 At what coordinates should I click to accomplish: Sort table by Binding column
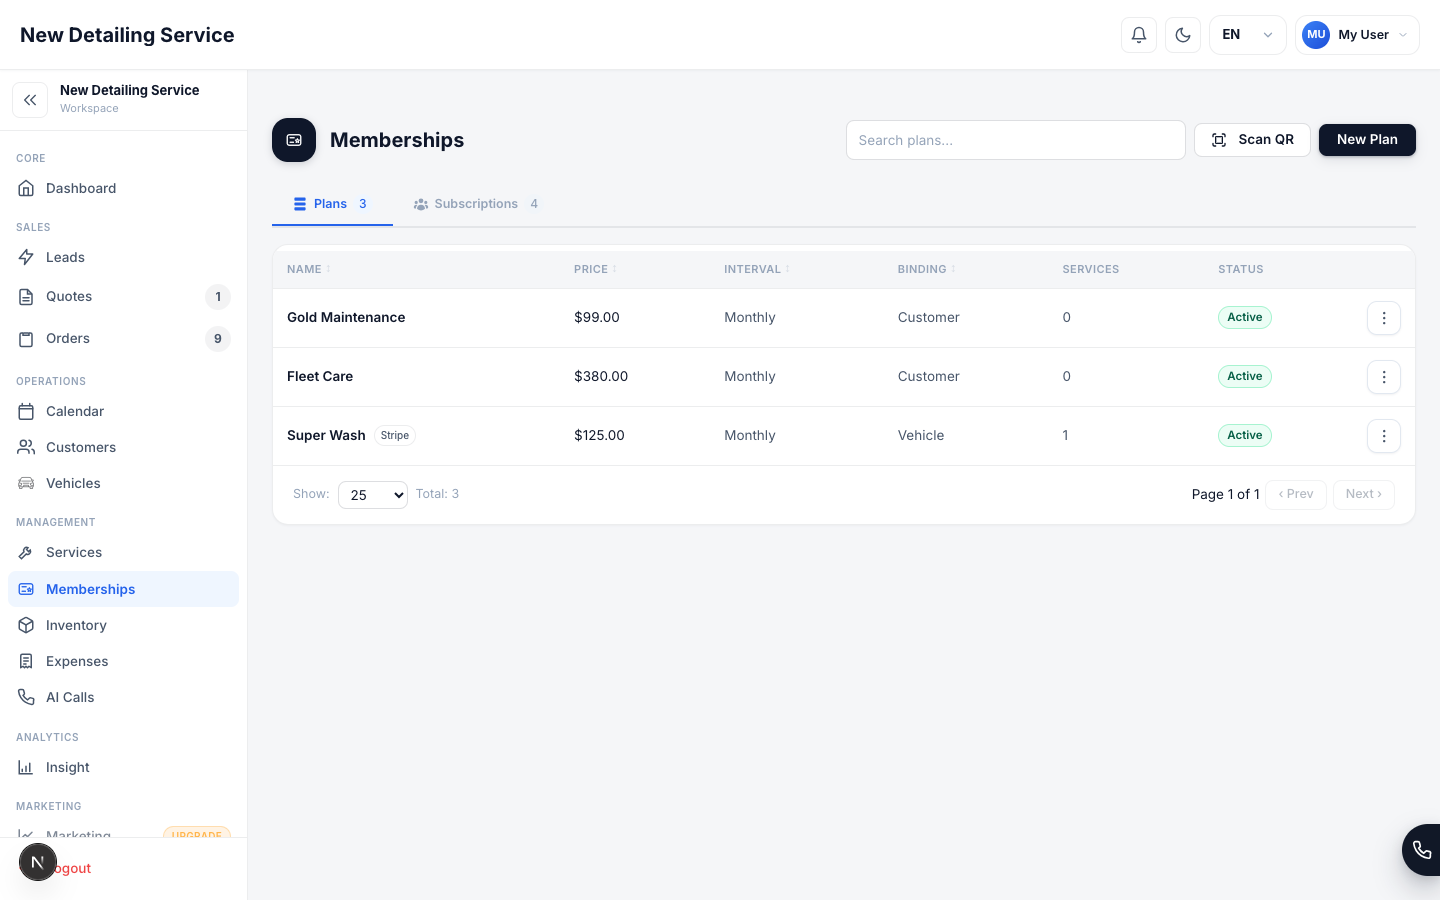[x=926, y=269]
